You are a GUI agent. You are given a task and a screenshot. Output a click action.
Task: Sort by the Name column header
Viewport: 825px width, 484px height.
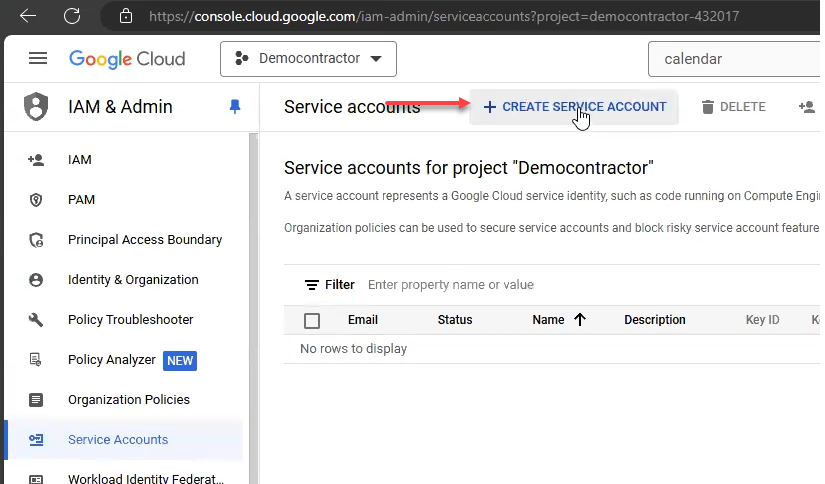548,320
